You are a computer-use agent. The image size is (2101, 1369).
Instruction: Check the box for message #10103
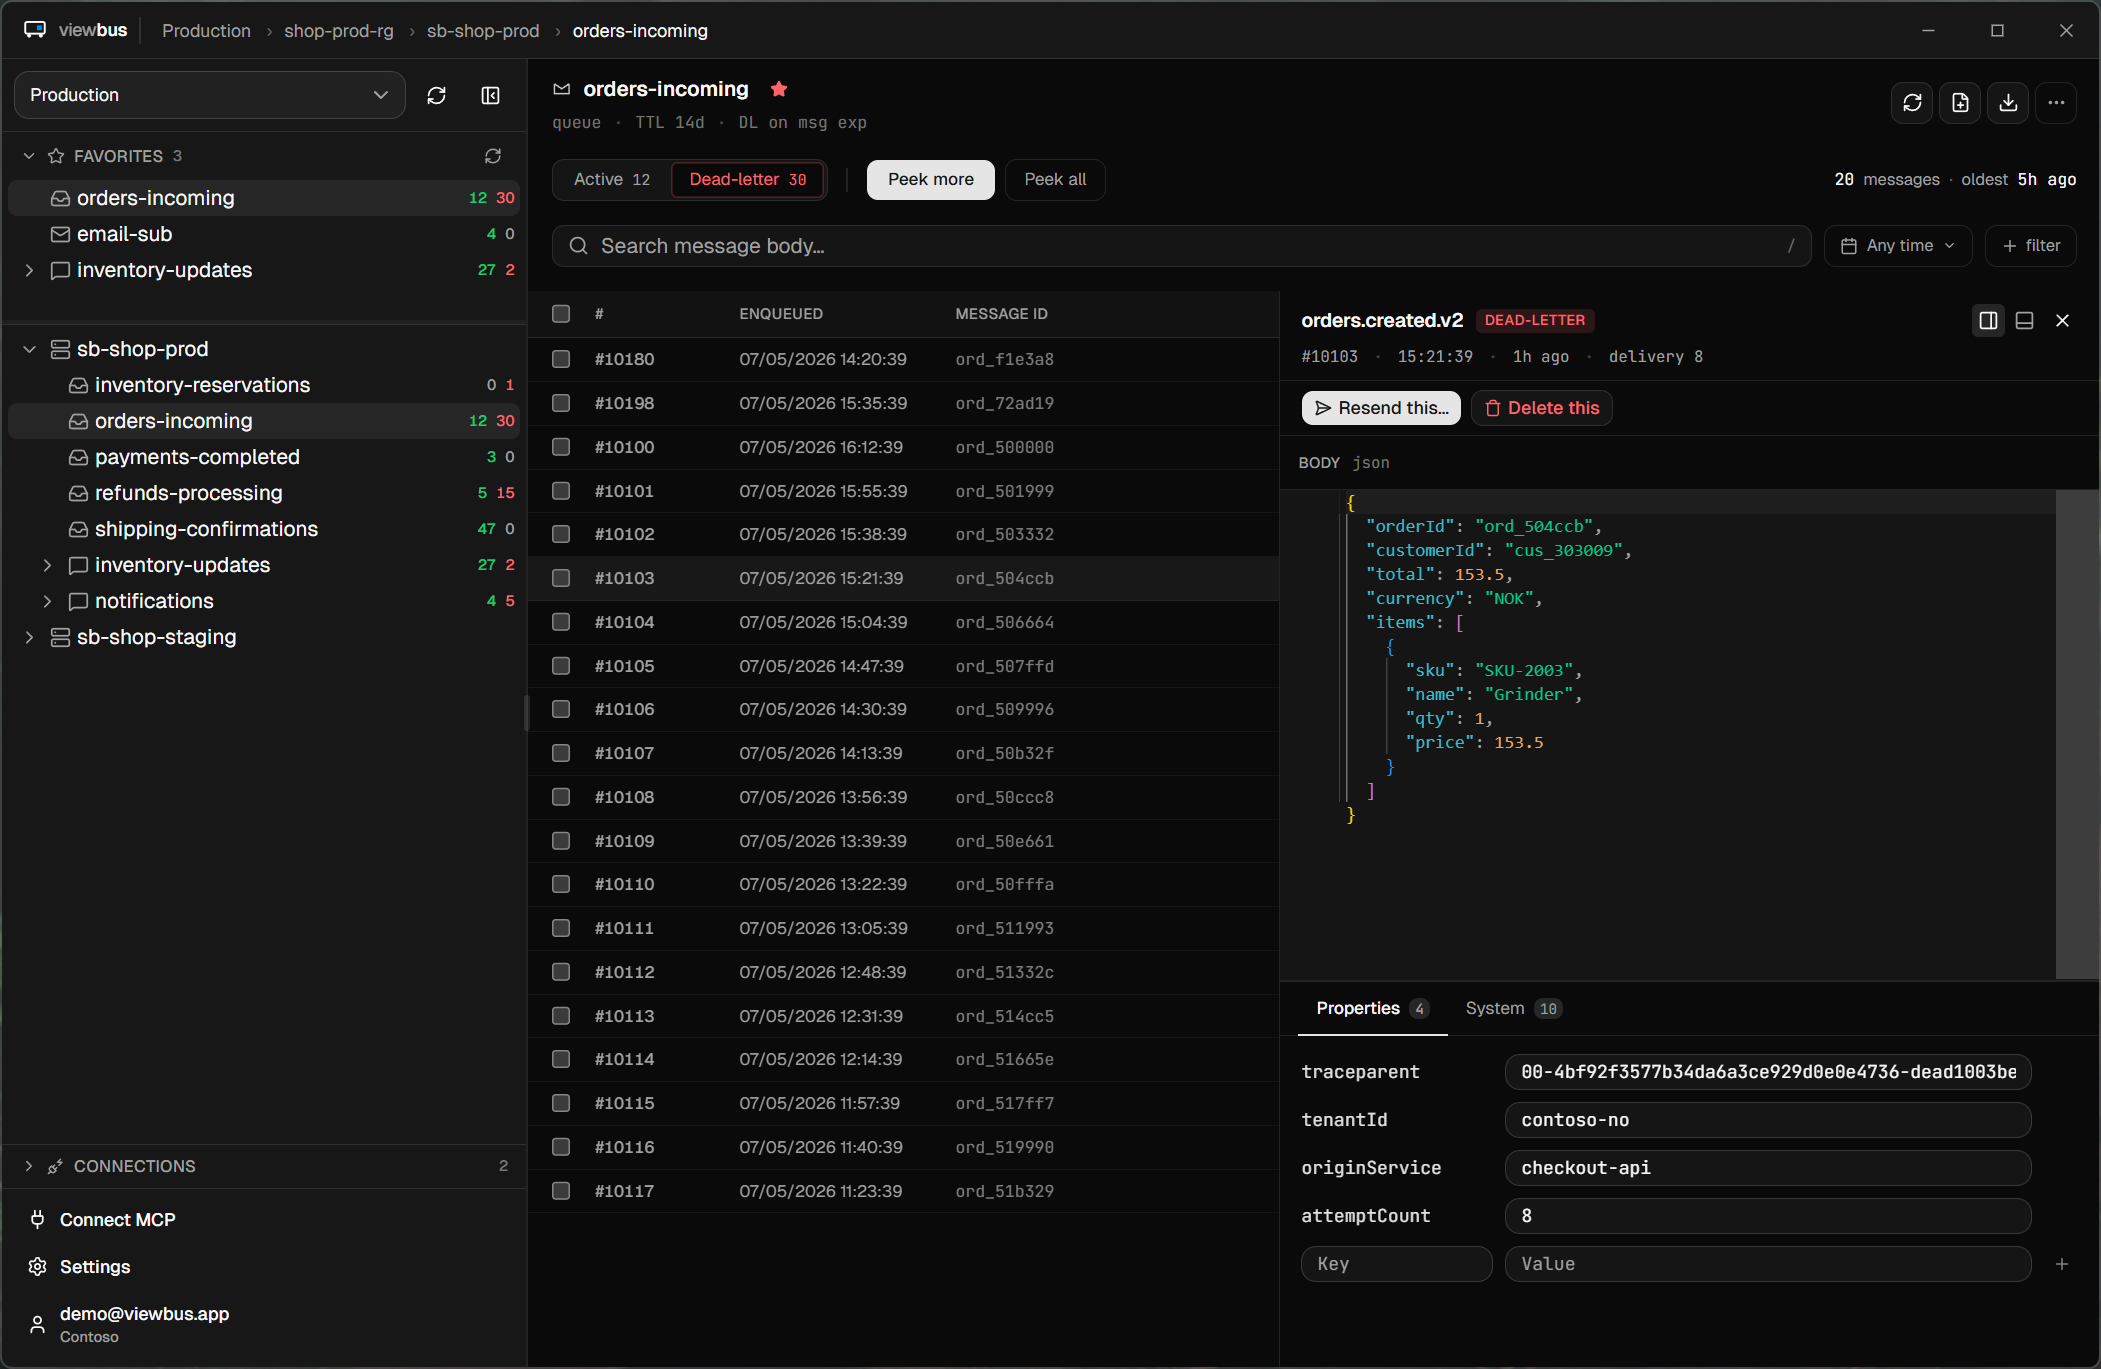(x=561, y=578)
